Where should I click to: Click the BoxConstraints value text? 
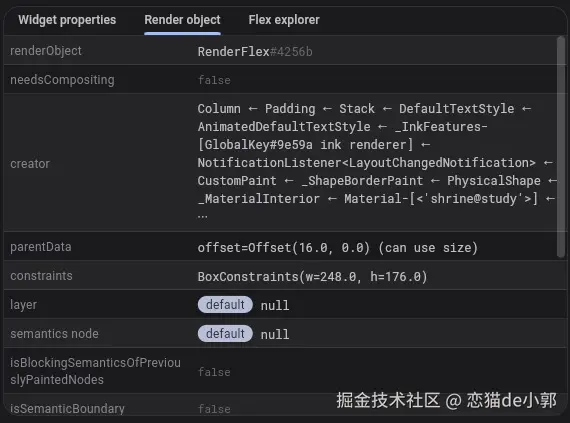(312, 277)
